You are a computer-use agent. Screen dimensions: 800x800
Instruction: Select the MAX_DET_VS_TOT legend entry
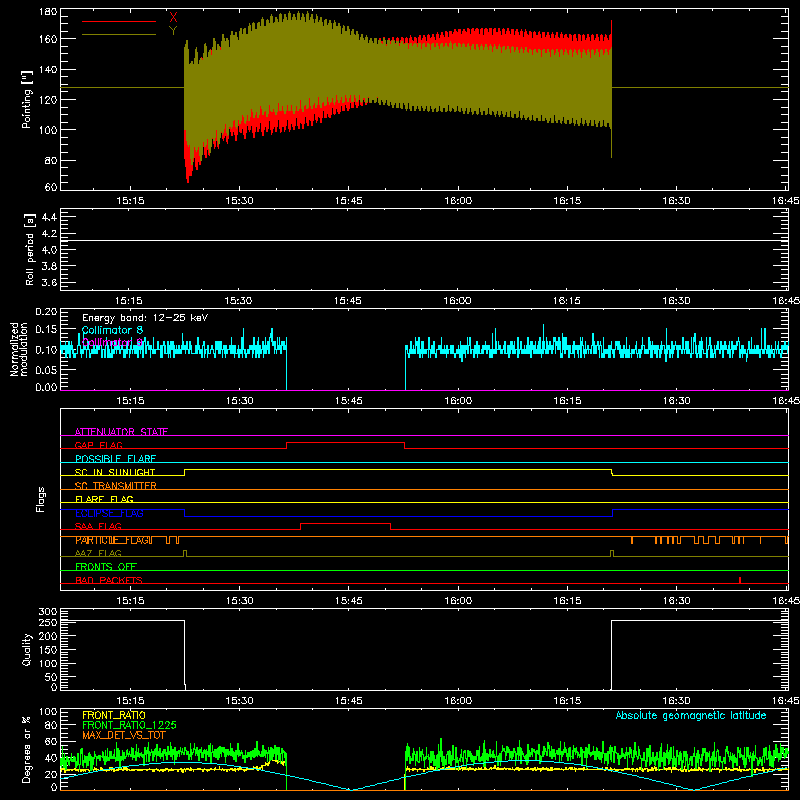124,735
